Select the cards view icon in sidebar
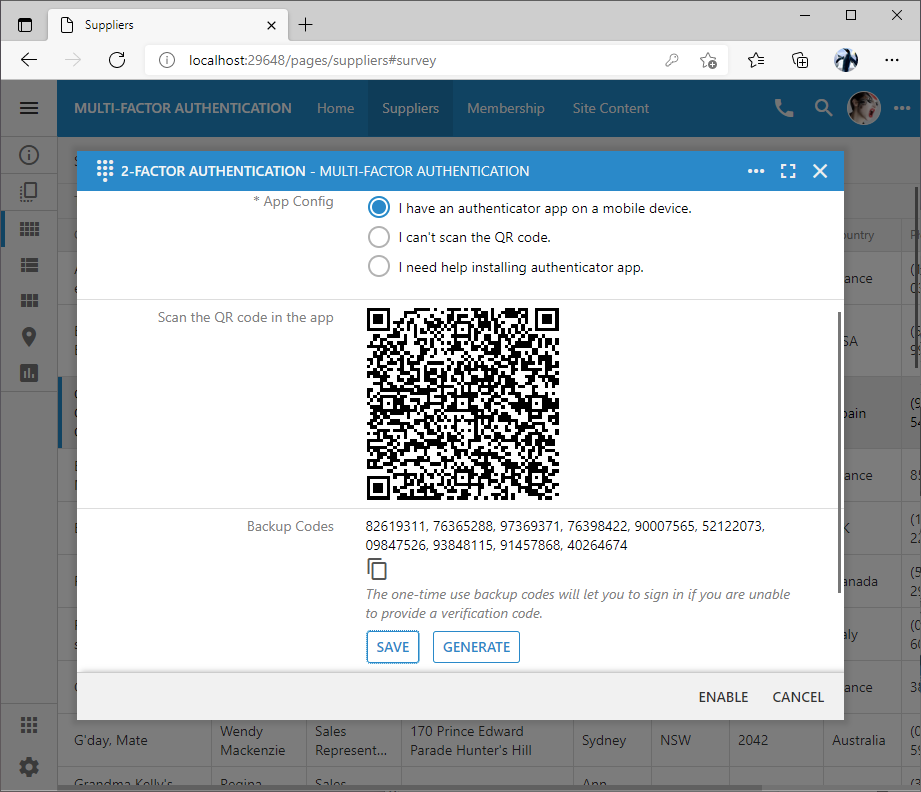Screen dimensions: 921x792 [x=29, y=301]
